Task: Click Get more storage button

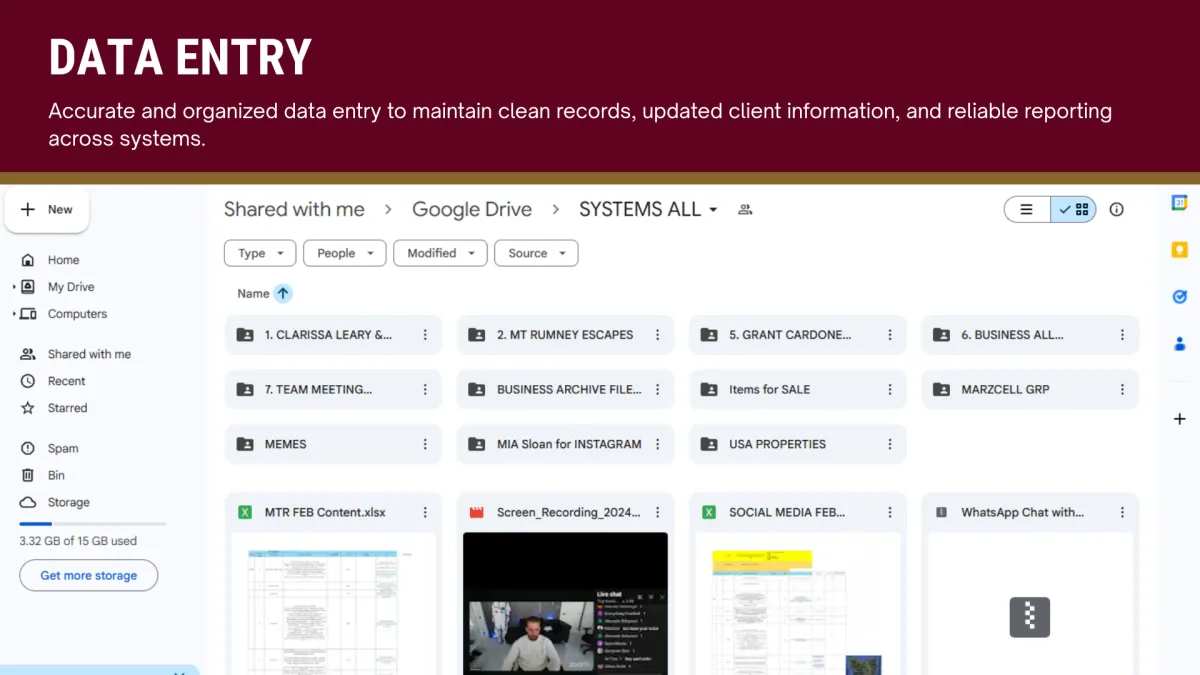Action: click(x=89, y=576)
